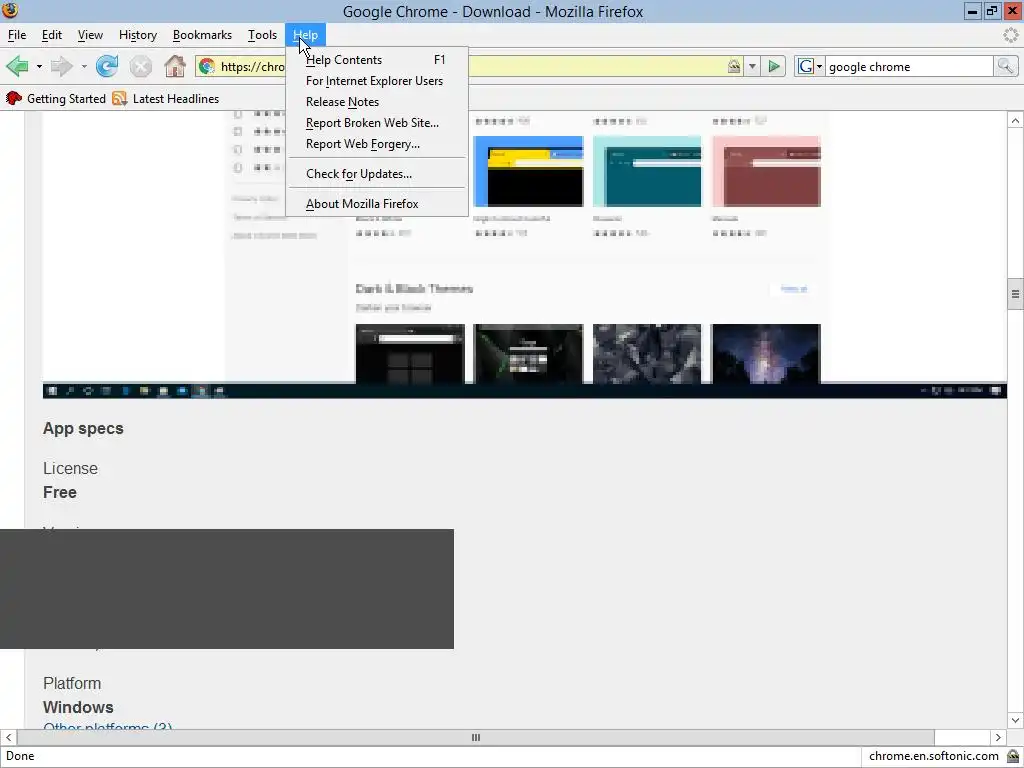The width and height of the screenshot is (1024, 768).
Task: Click the horizontal scrollbar thumb
Action: tap(475, 737)
